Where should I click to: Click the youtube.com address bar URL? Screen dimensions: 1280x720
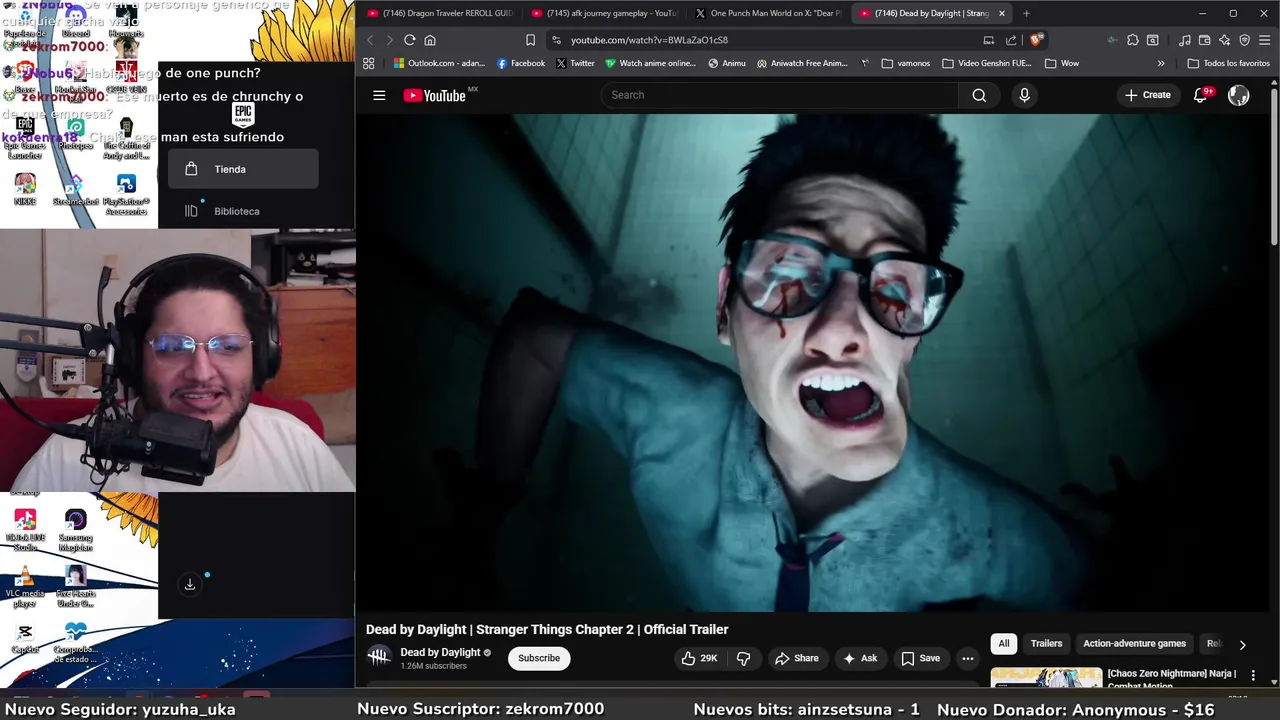[649, 40]
